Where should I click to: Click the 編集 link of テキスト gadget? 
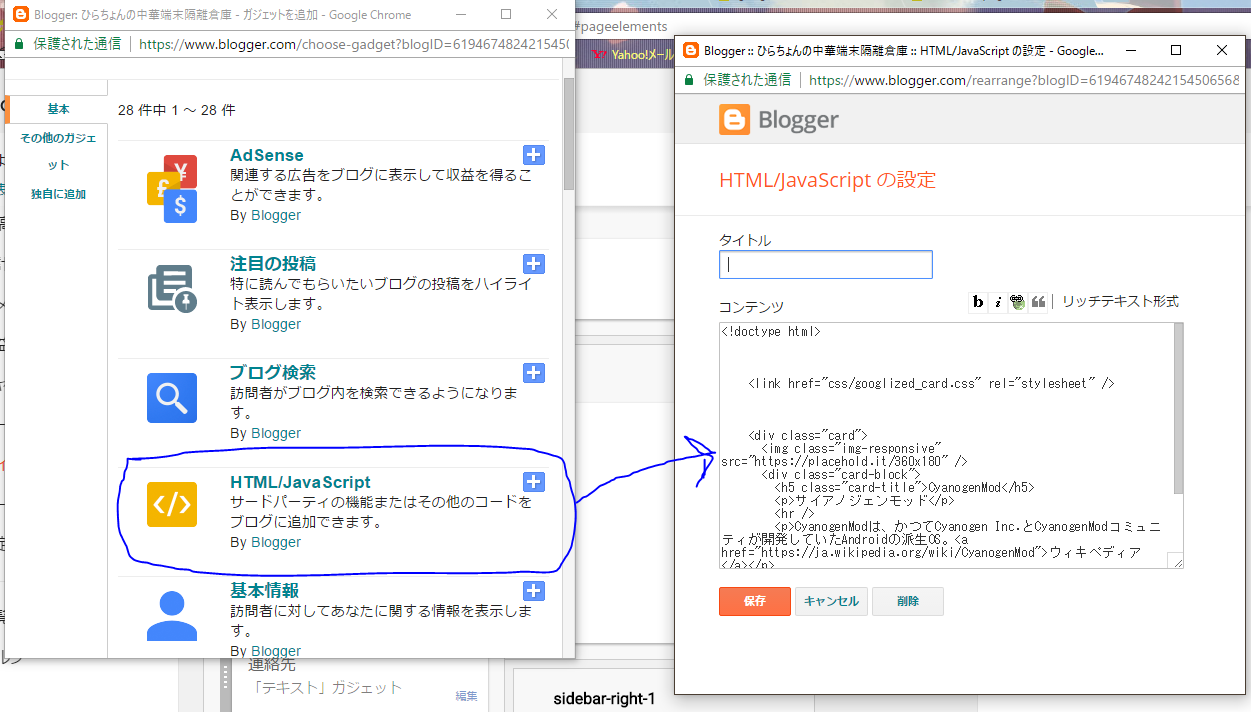click(x=467, y=696)
